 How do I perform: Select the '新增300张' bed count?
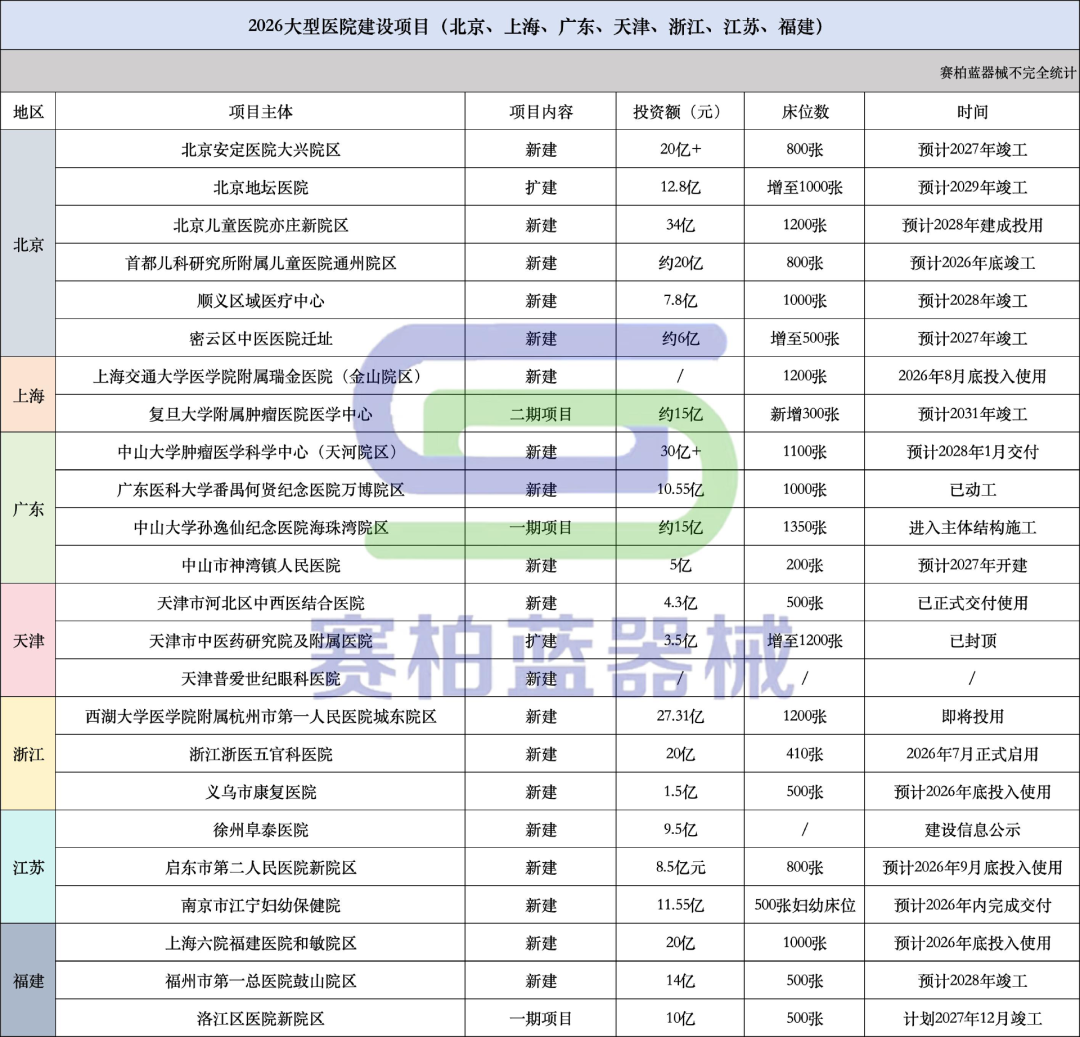(x=804, y=414)
